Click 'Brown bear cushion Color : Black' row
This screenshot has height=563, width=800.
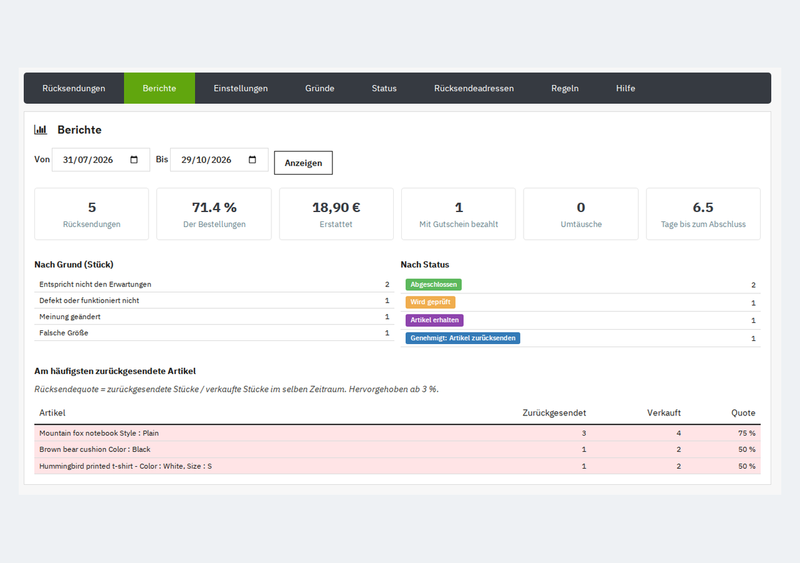click(397, 450)
